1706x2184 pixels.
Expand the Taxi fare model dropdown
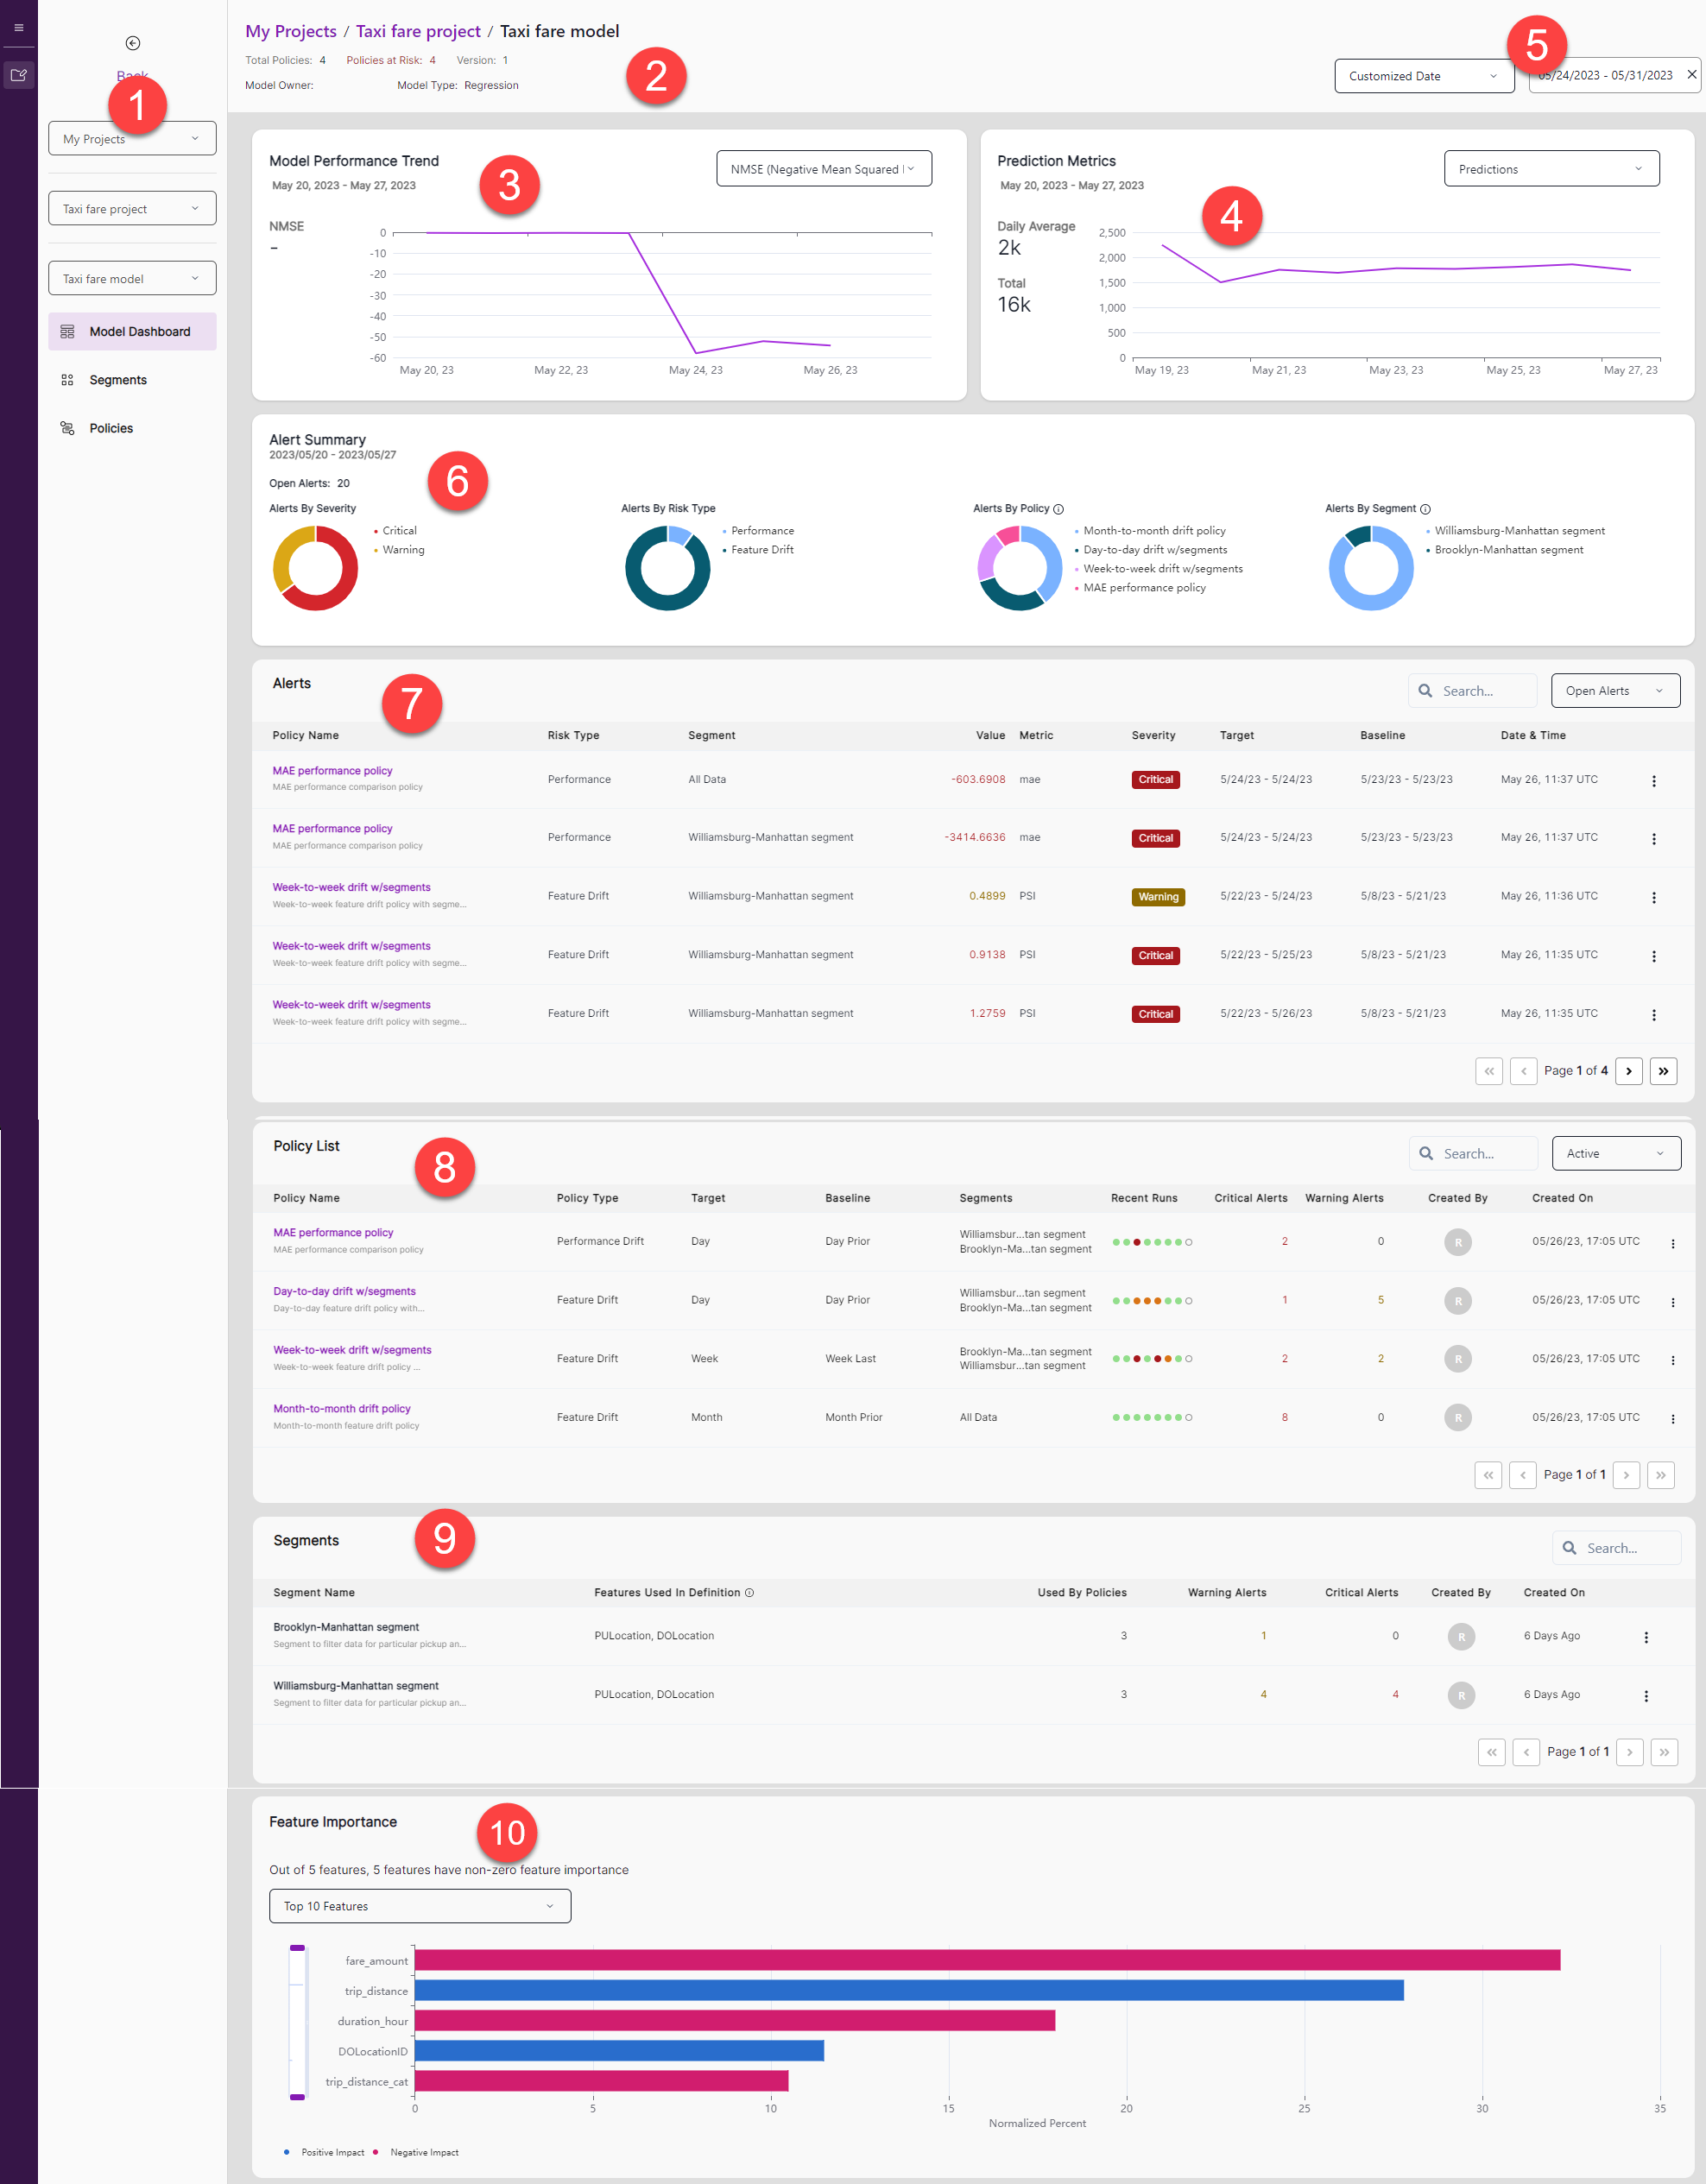(132, 278)
